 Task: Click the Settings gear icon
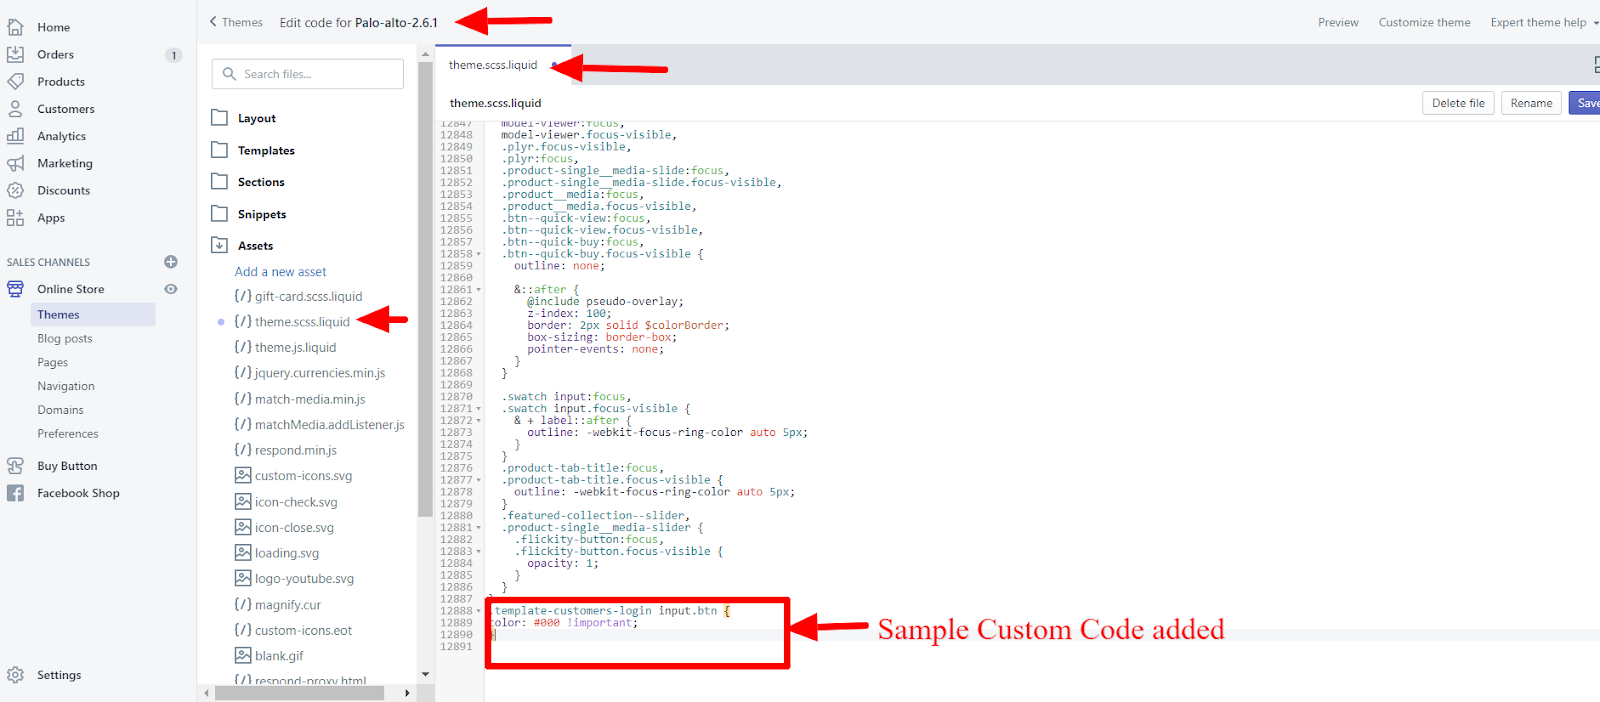15,675
